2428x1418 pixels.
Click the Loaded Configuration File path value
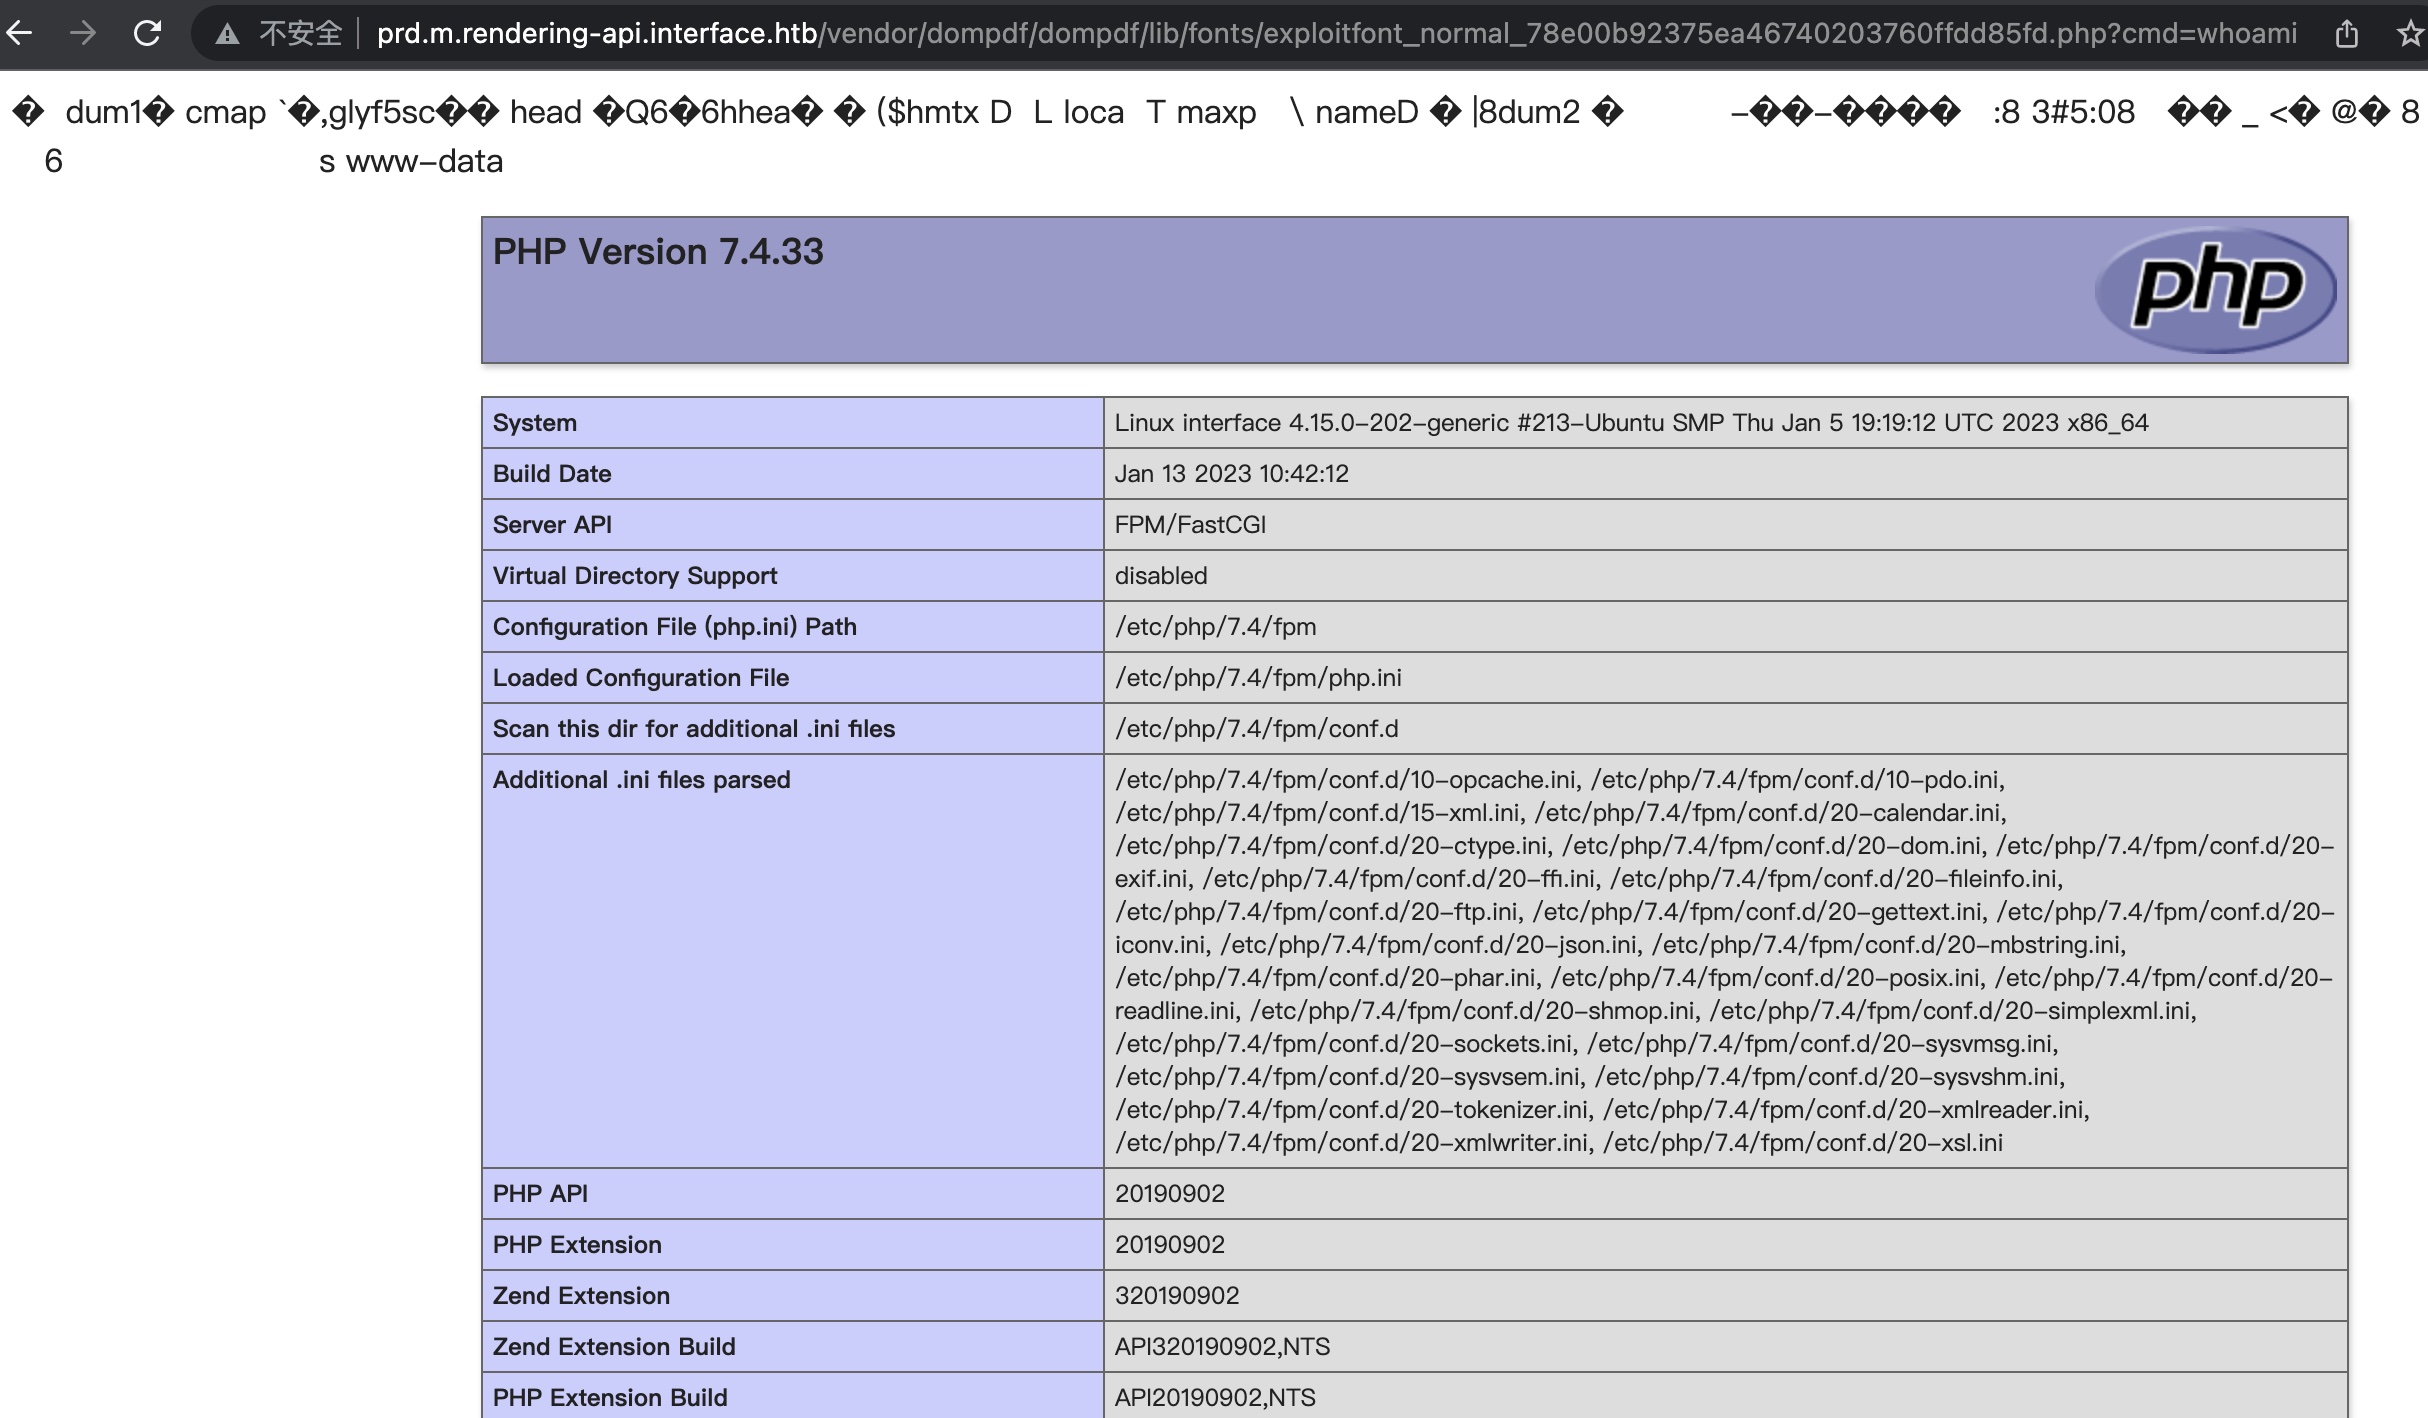pyautogui.click(x=1258, y=678)
